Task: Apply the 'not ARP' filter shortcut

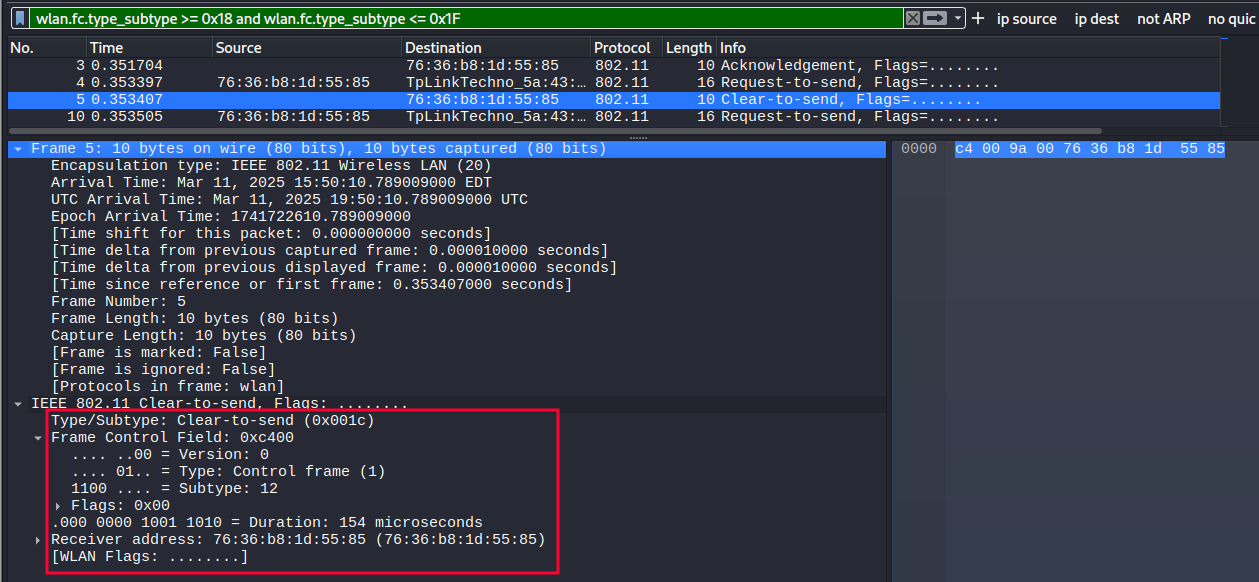Action: pyautogui.click(x=1163, y=19)
